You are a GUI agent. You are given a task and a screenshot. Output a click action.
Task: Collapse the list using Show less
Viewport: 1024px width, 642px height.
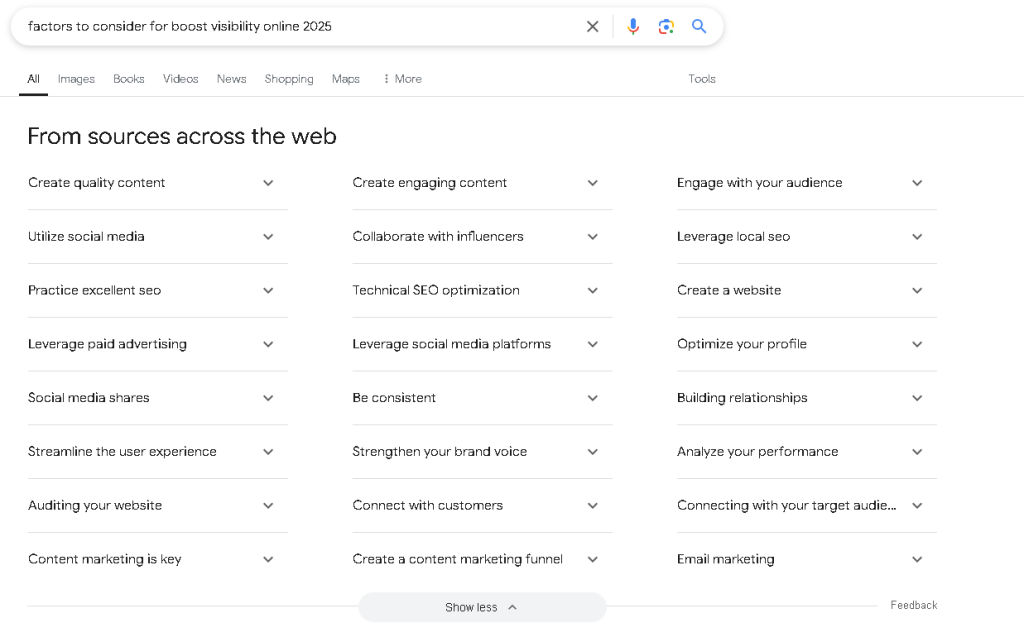[482, 607]
